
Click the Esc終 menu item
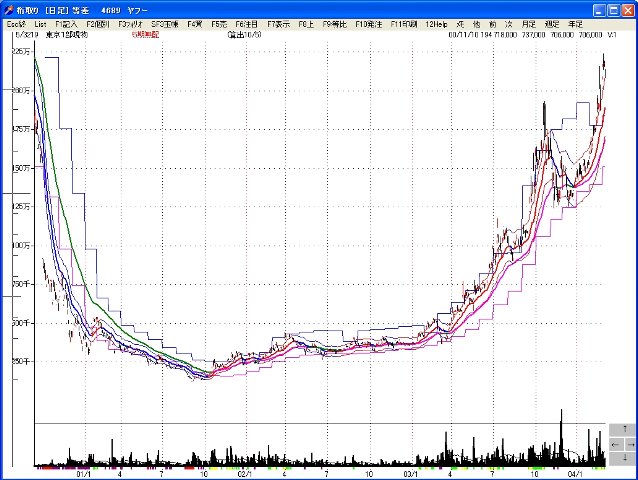click(x=16, y=22)
